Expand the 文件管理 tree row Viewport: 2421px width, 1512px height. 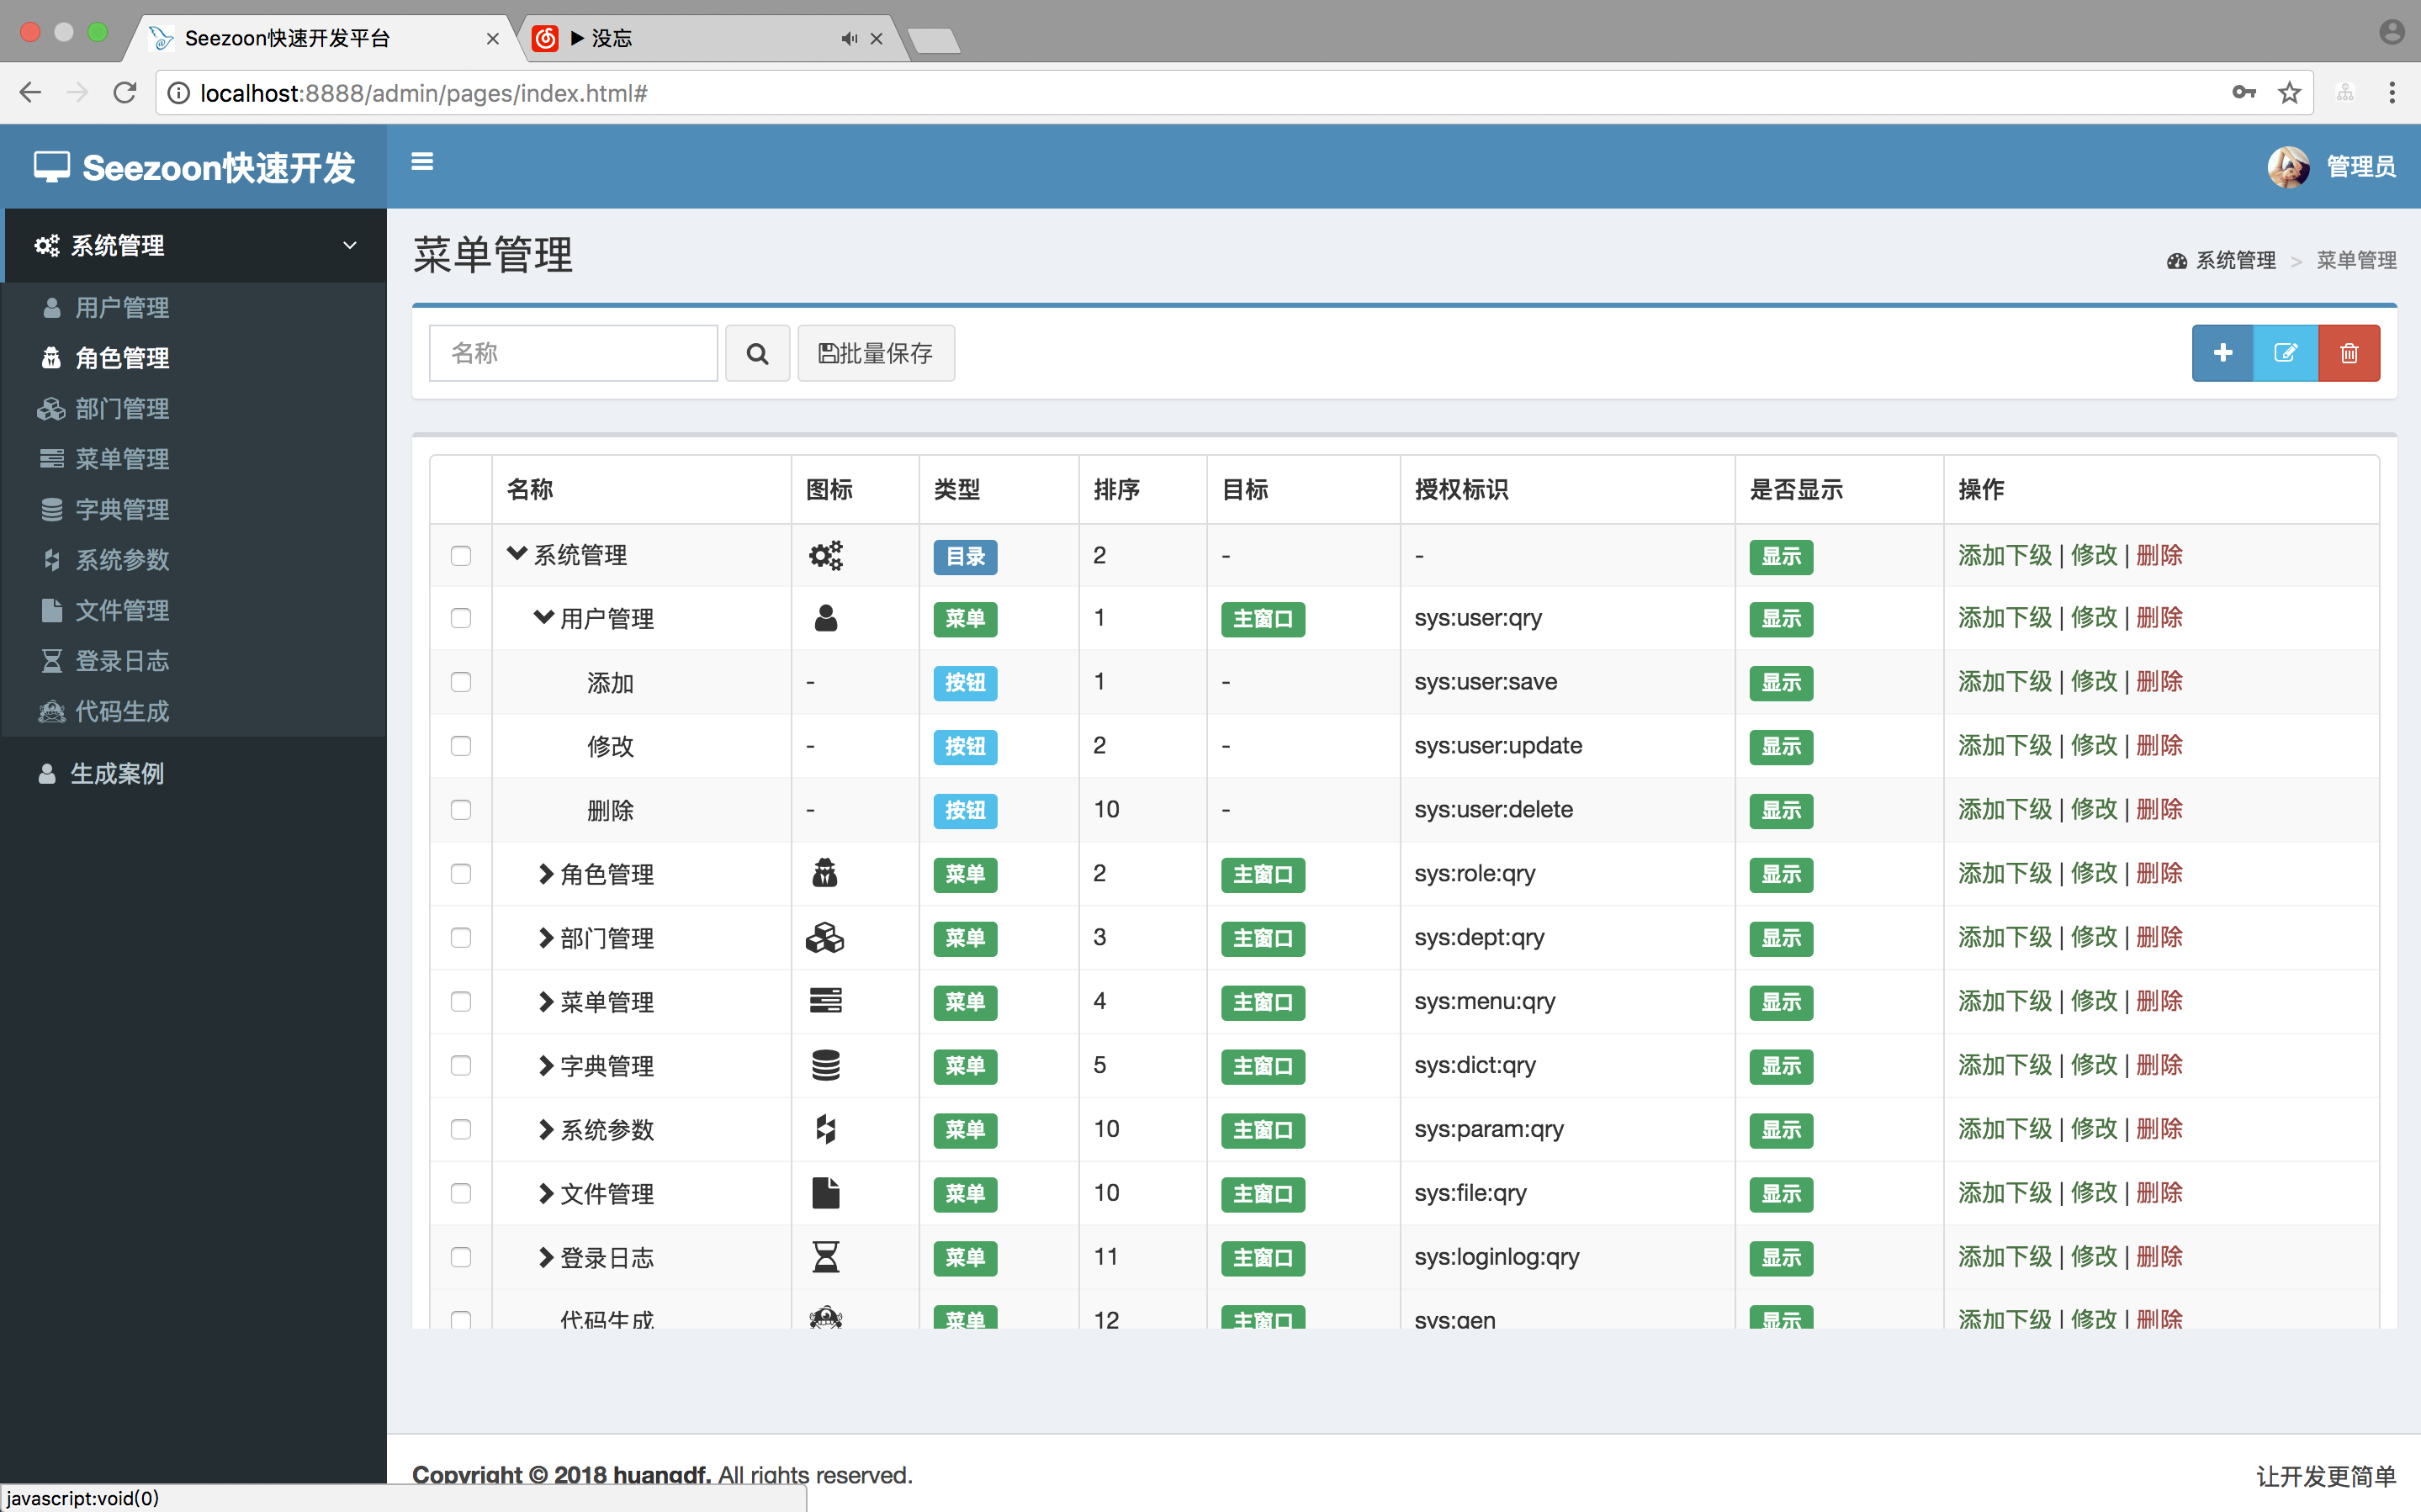(x=546, y=1194)
